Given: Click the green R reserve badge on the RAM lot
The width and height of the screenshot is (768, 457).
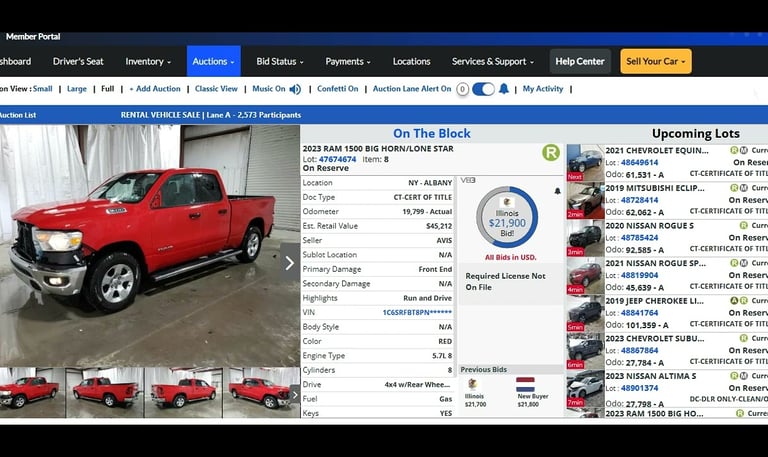Looking at the screenshot, I should coord(551,152).
